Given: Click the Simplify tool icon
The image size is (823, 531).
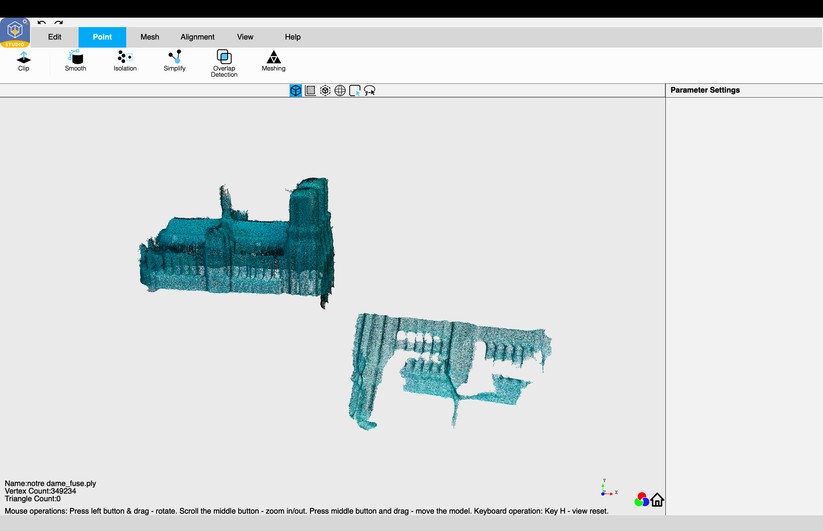Looking at the screenshot, I should pyautogui.click(x=175, y=60).
